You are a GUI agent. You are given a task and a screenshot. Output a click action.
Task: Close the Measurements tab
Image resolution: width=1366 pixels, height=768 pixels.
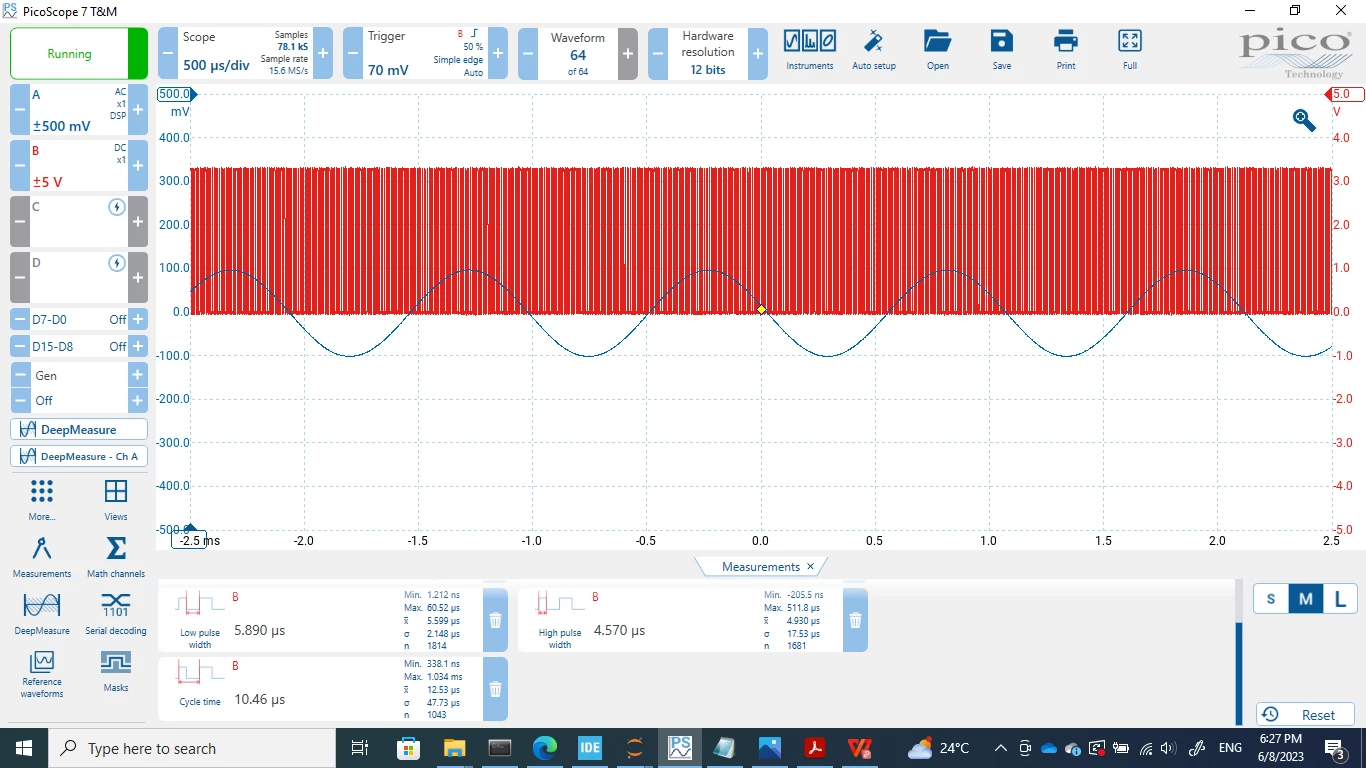pyautogui.click(x=810, y=566)
